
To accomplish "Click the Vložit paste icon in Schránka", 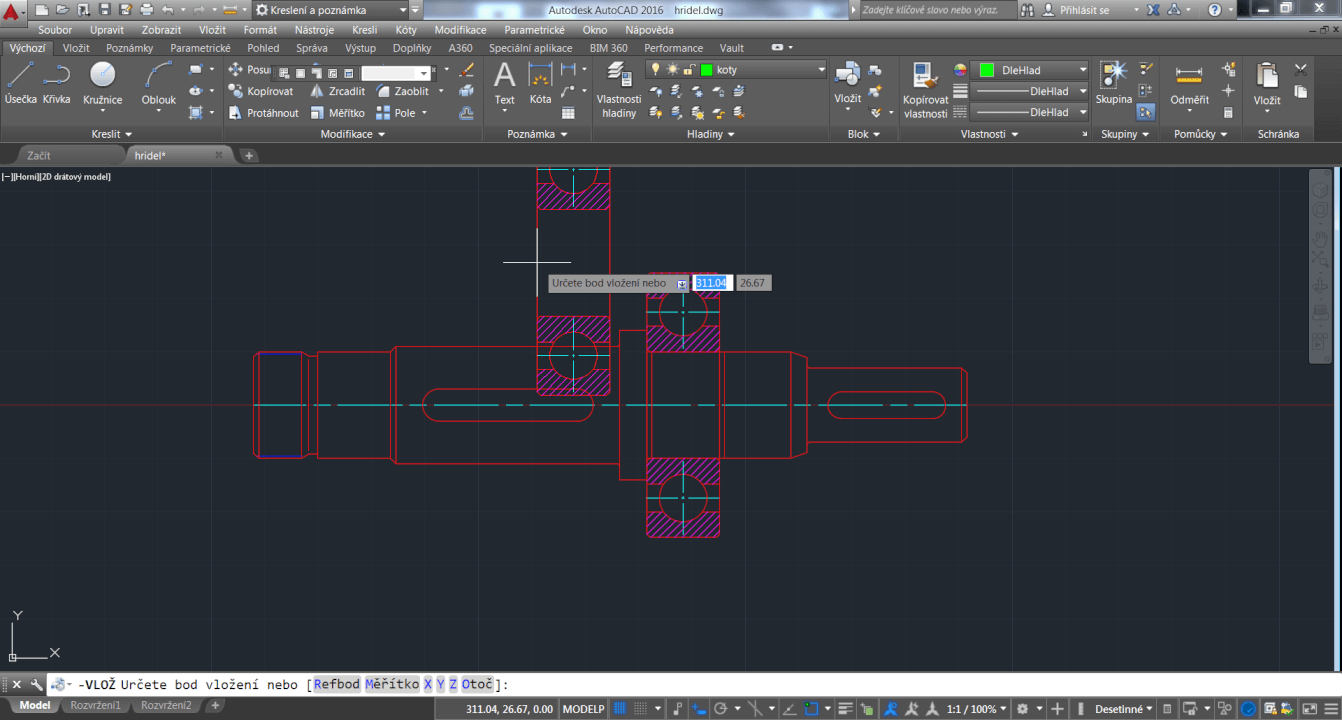I will tap(1267, 76).
